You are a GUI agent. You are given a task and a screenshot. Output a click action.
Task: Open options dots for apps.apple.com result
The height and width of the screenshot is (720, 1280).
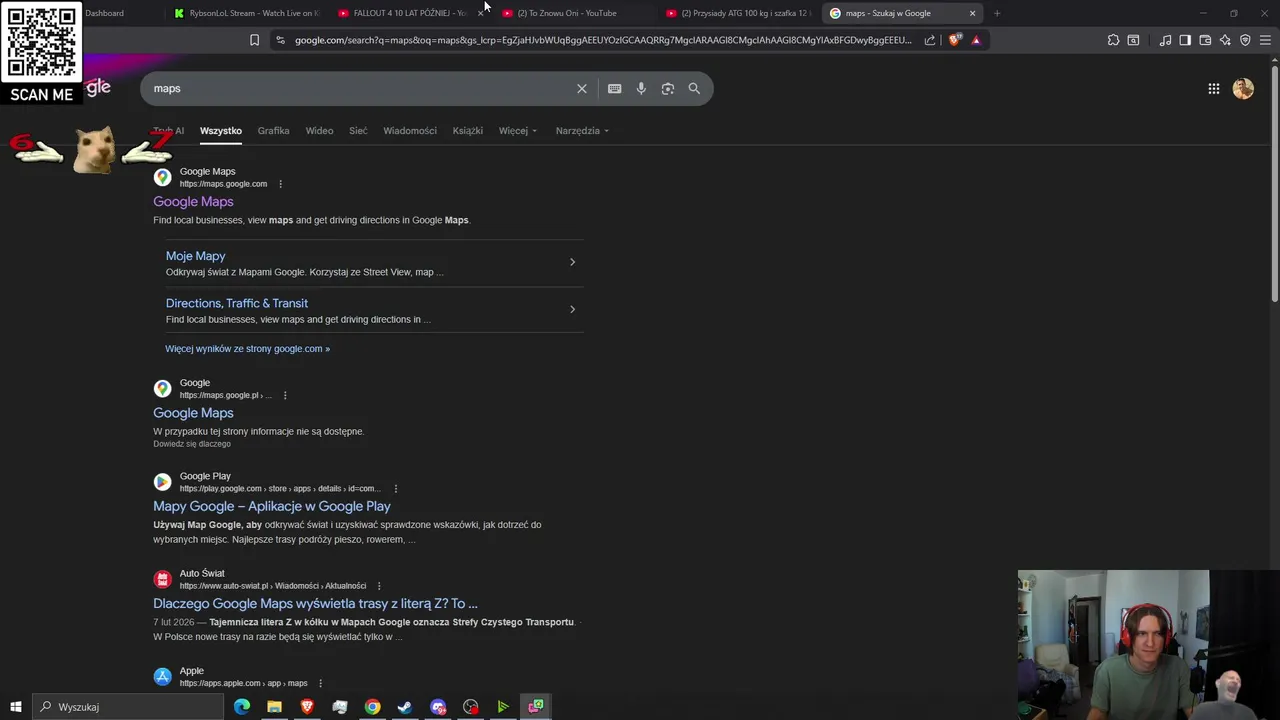pos(320,684)
